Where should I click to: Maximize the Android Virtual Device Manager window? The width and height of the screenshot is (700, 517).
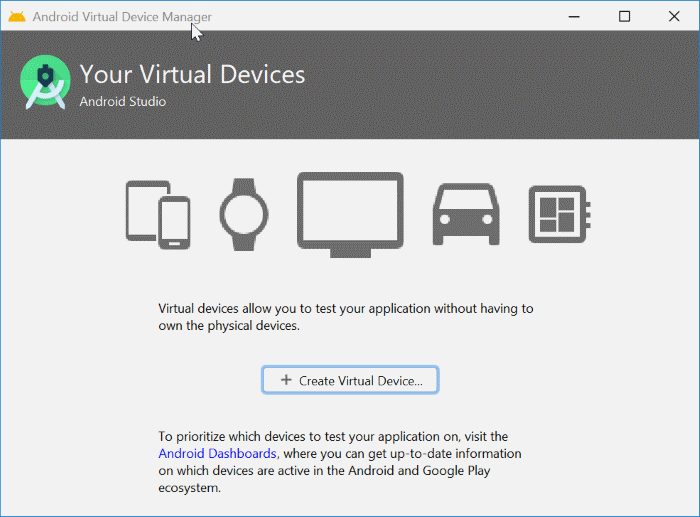coord(624,17)
